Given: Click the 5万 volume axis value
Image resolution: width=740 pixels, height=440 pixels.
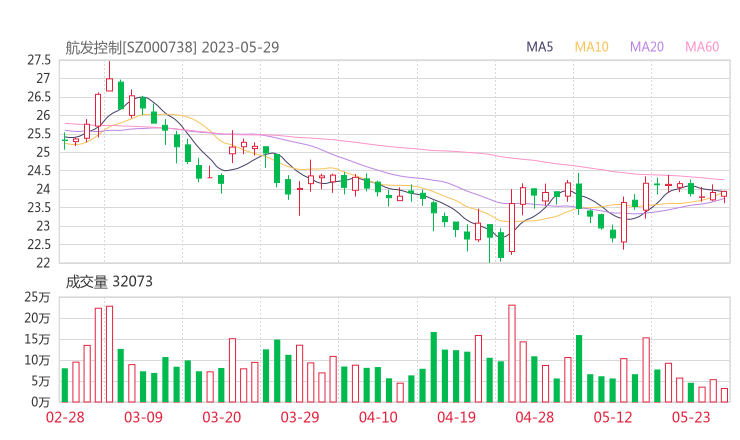Looking at the screenshot, I should click(x=41, y=381).
